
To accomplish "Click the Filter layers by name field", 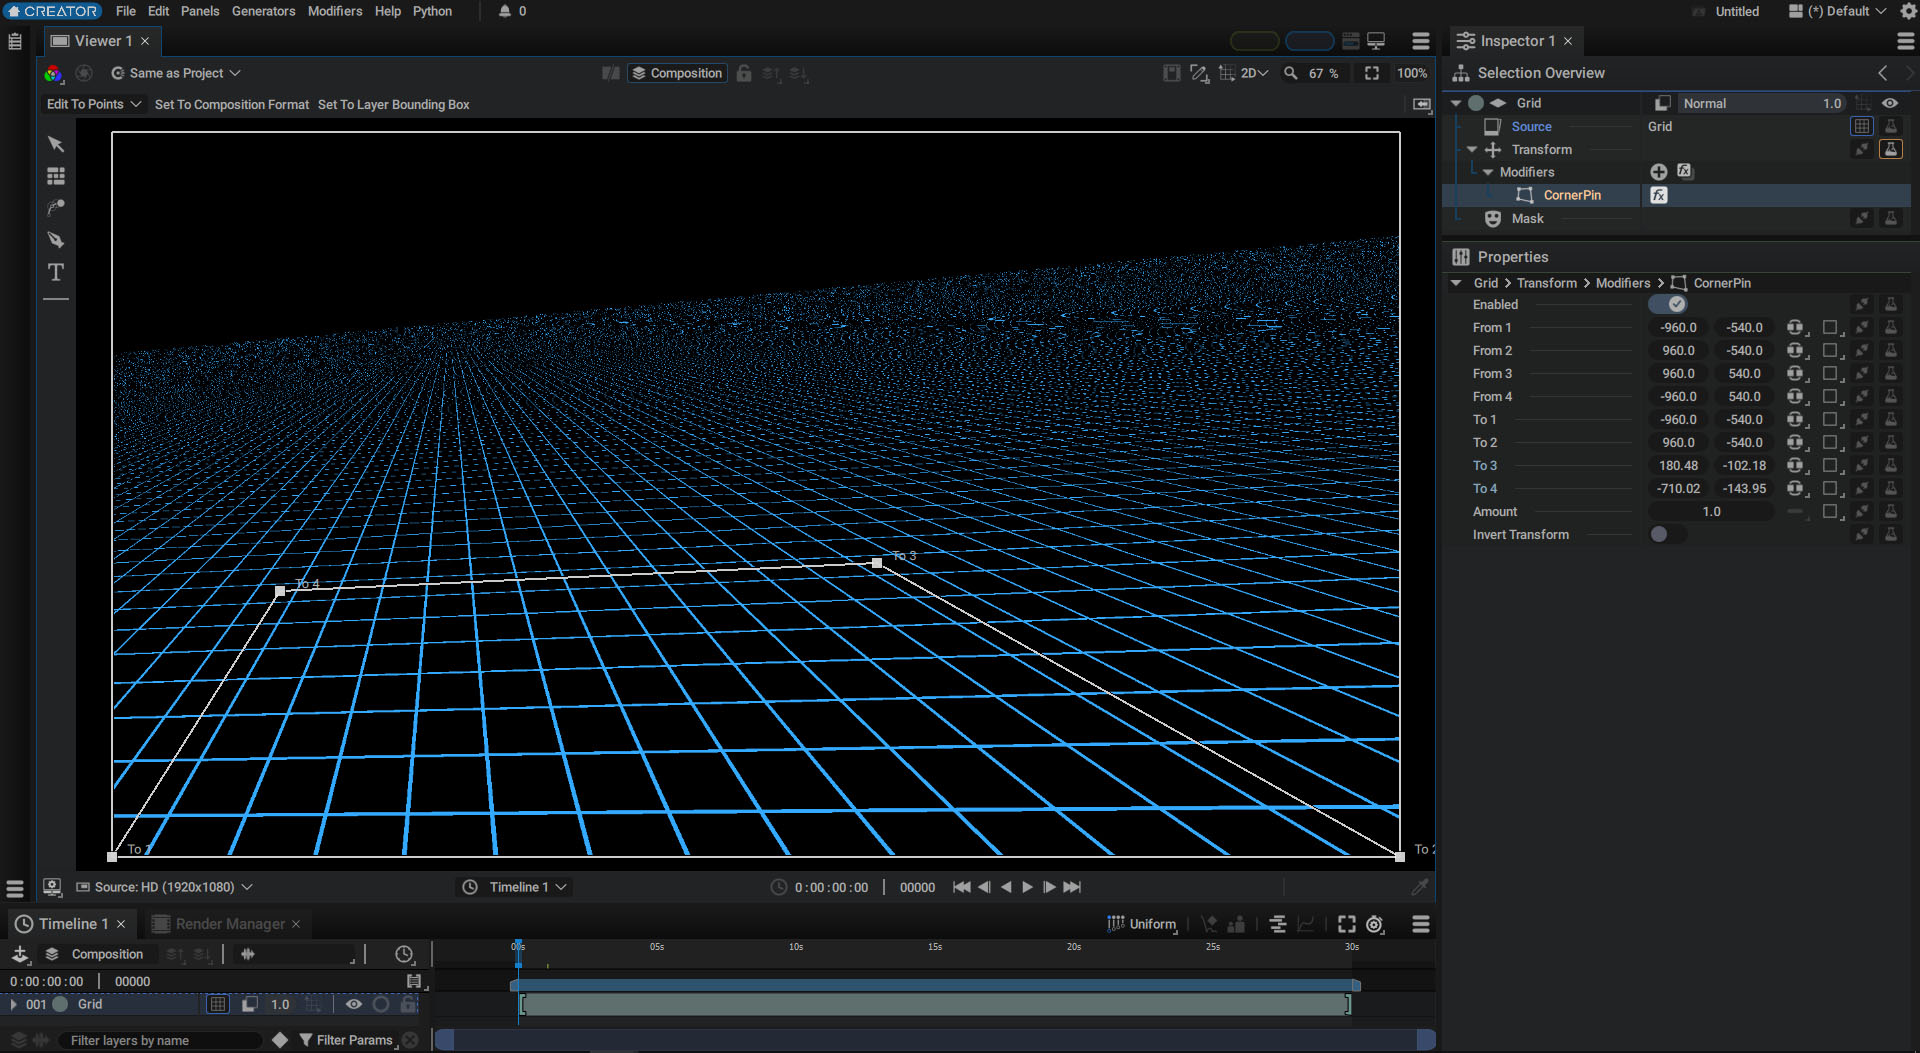I will [x=160, y=1040].
